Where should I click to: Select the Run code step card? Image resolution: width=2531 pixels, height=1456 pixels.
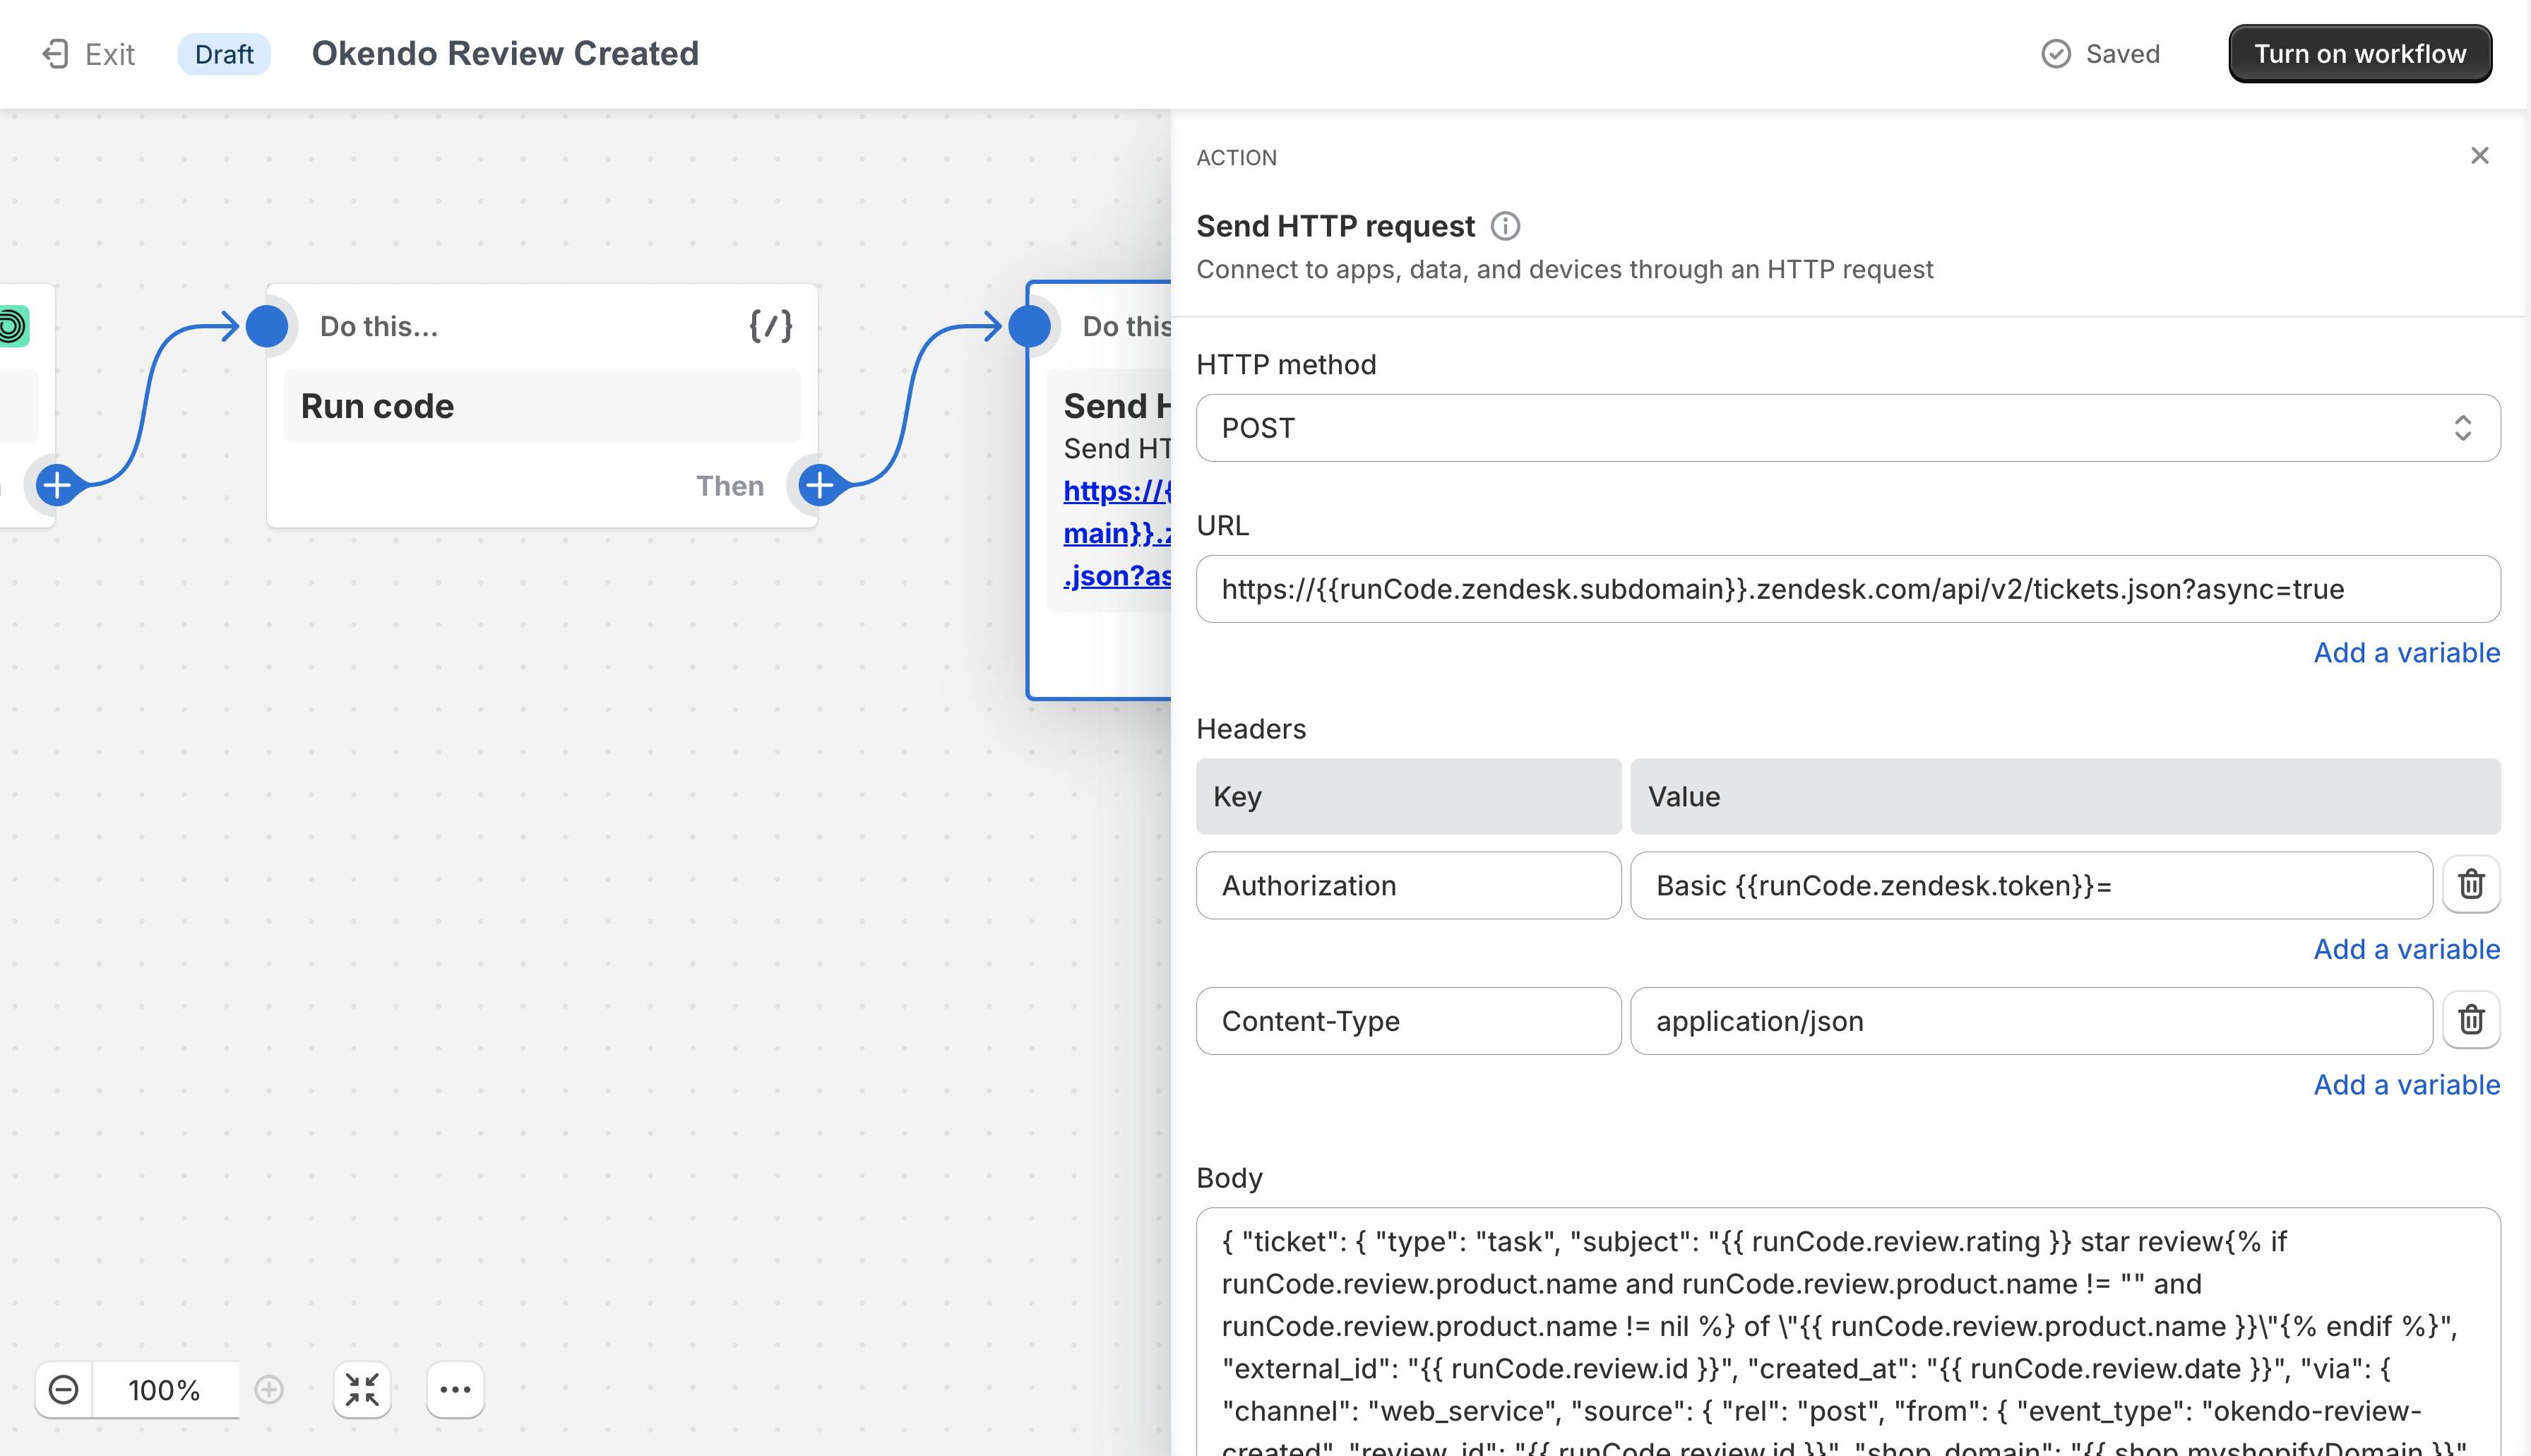click(541, 406)
